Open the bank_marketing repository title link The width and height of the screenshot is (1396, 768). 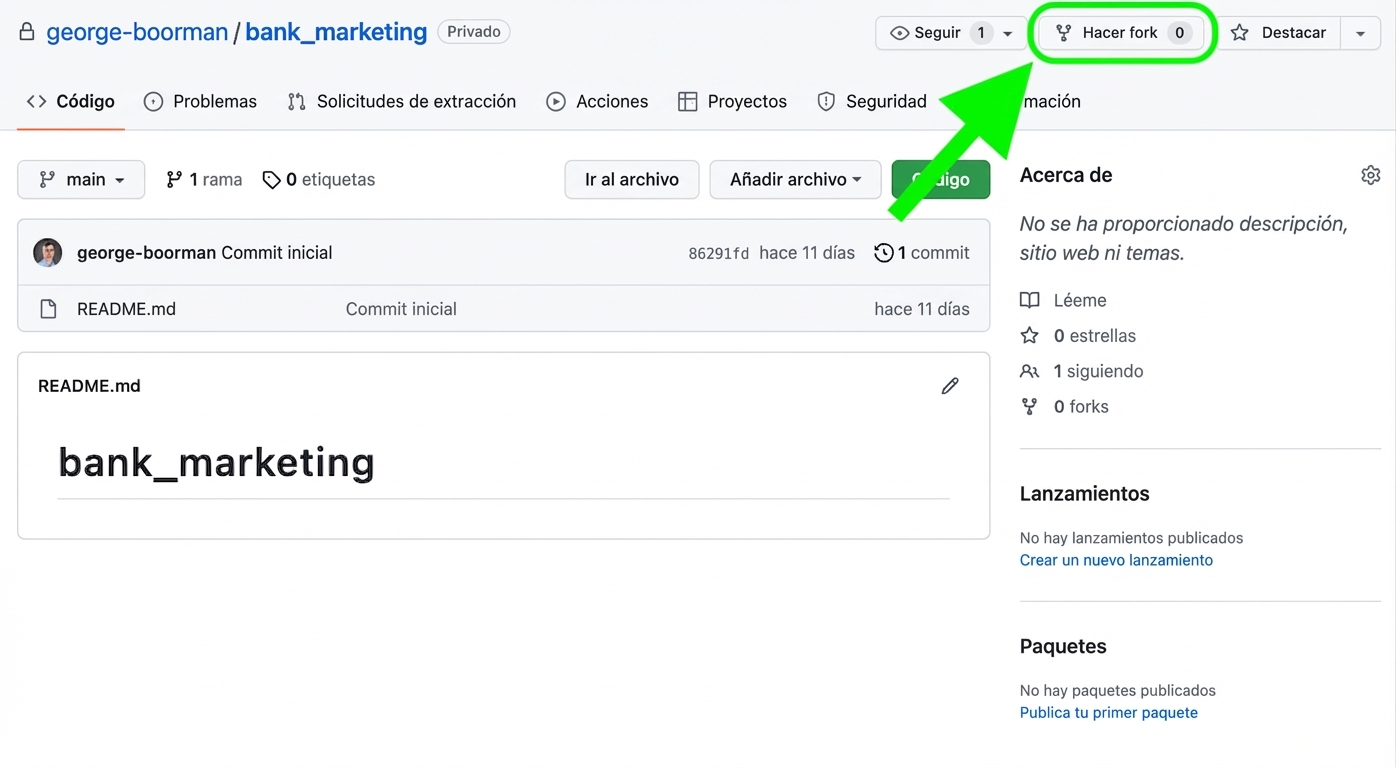coord(336,32)
